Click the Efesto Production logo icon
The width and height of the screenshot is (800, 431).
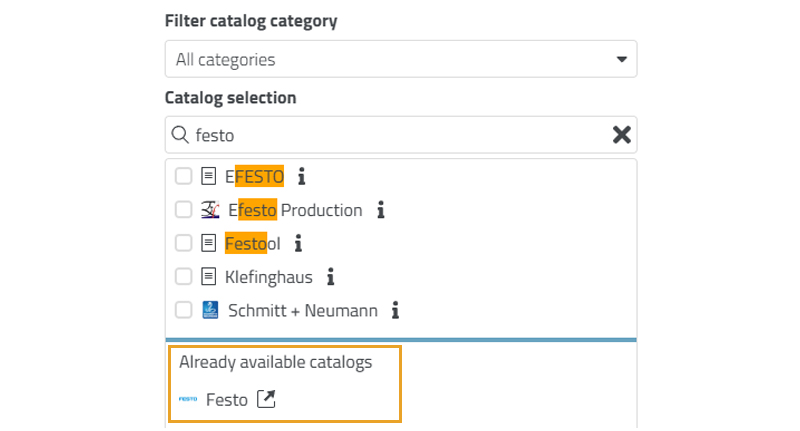tap(210, 210)
